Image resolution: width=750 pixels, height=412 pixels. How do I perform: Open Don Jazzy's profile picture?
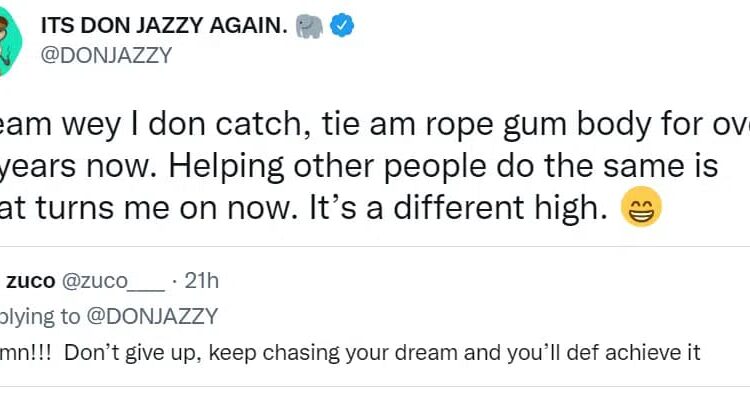[8, 40]
